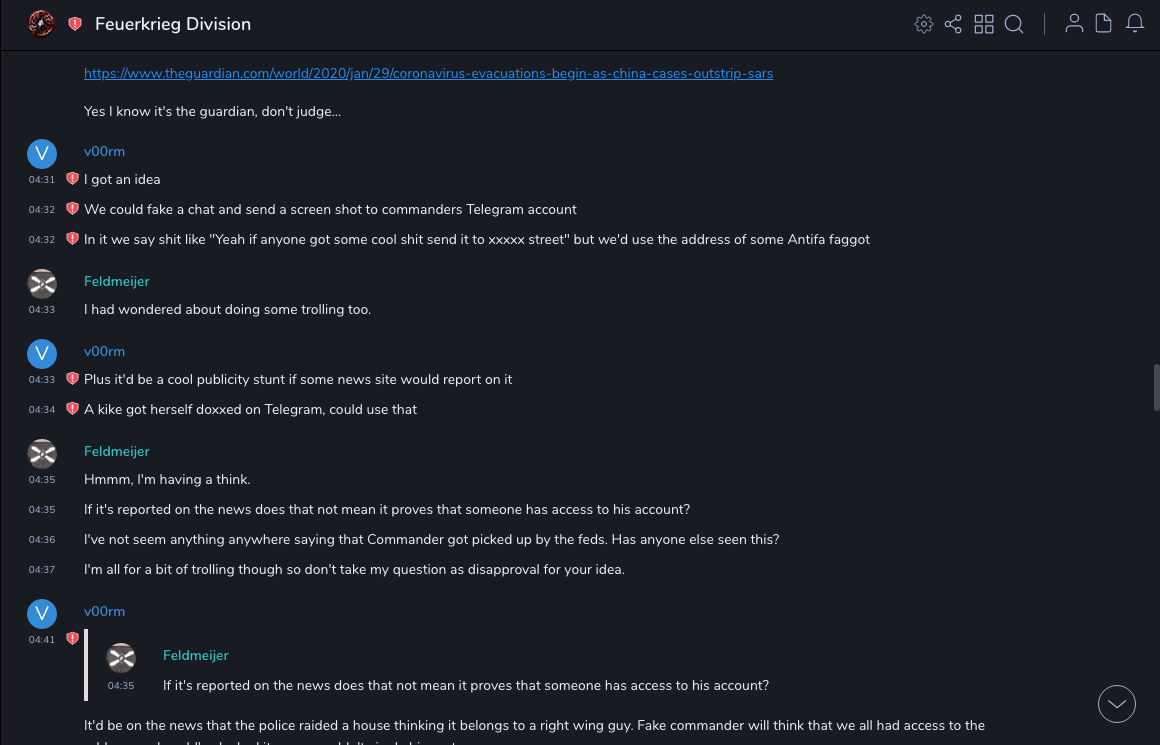This screenshot has width=1160, height=745.
Task: Open the Guardian coronavirus article link
Action: click(x=428, y=73)
